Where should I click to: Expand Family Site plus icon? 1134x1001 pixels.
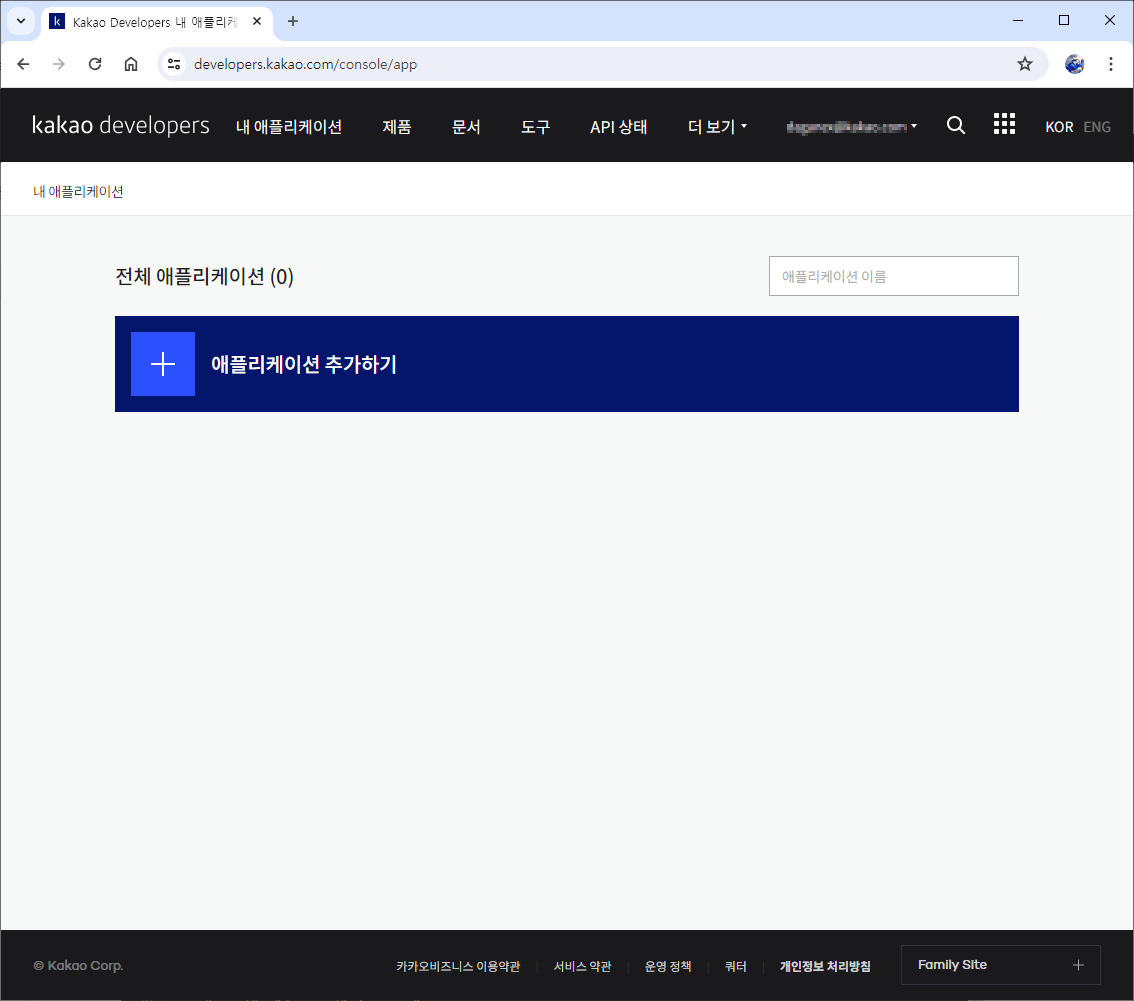tap(1078, 965)
